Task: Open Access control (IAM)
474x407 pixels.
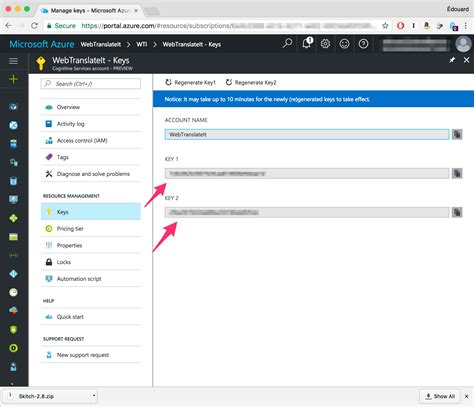Action: point(91,140)
